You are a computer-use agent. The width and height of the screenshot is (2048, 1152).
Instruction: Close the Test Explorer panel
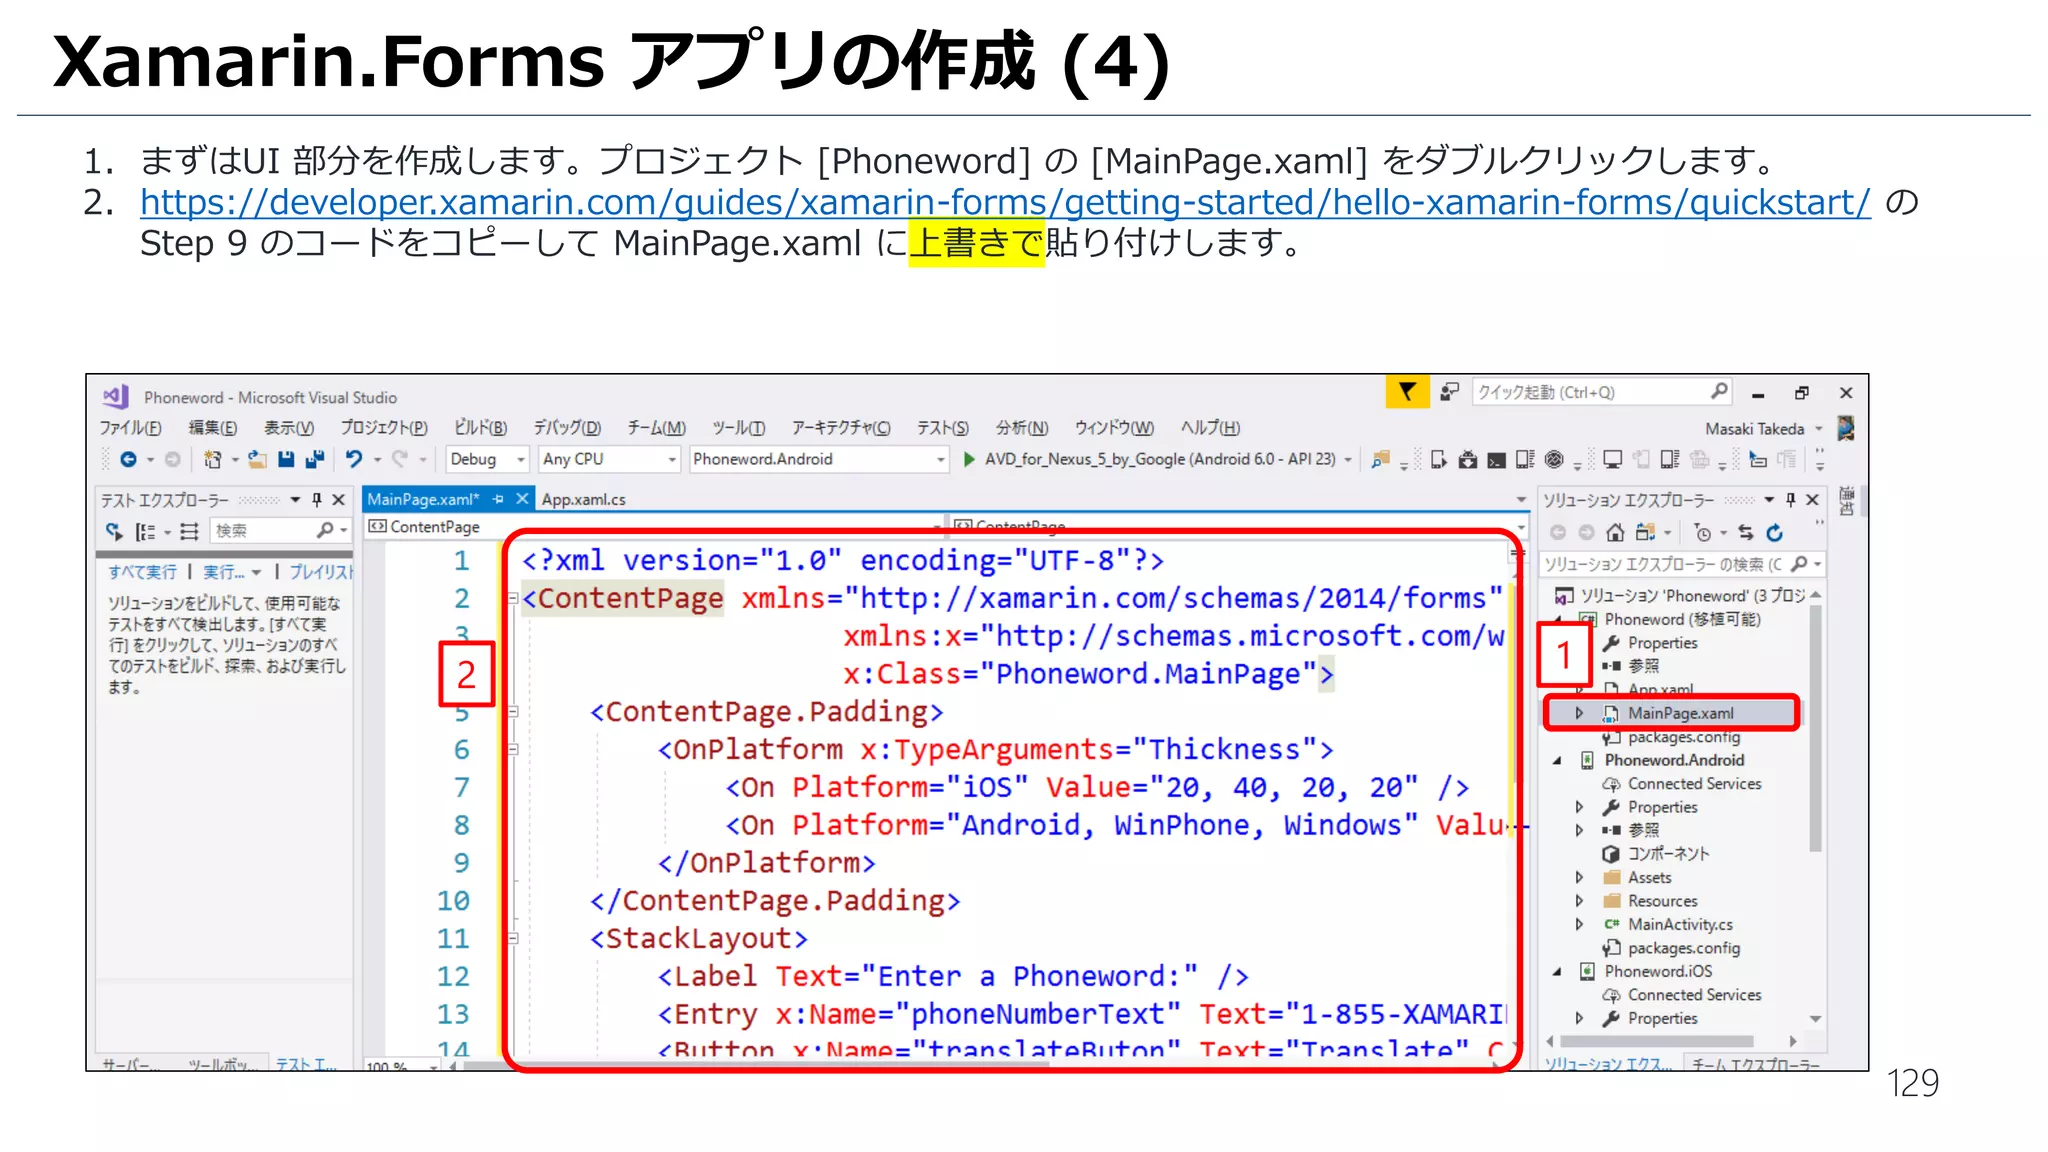click(x=339, y=499)
